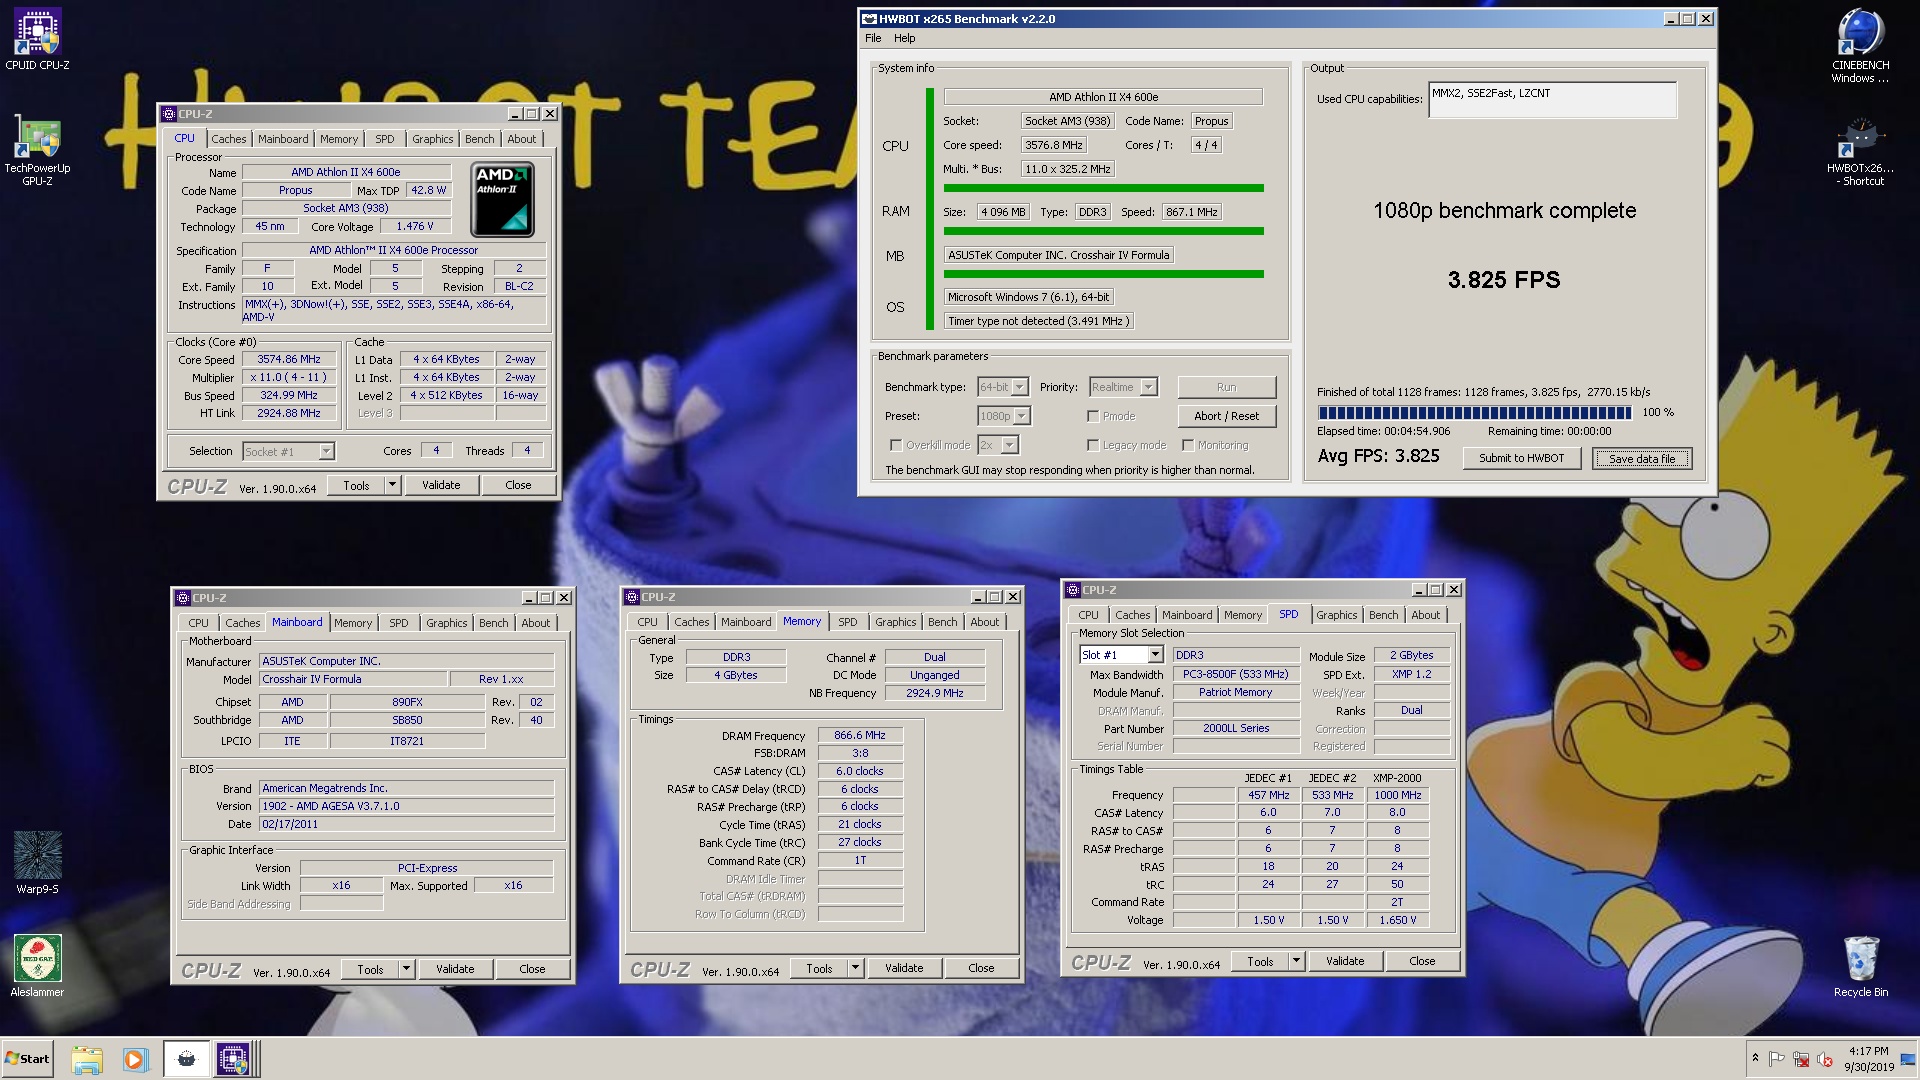This screenshot has width=1920, height=1080.
Task: Click Tools button in CPU-Z SPD window
Action: [x=1260, y=961]
